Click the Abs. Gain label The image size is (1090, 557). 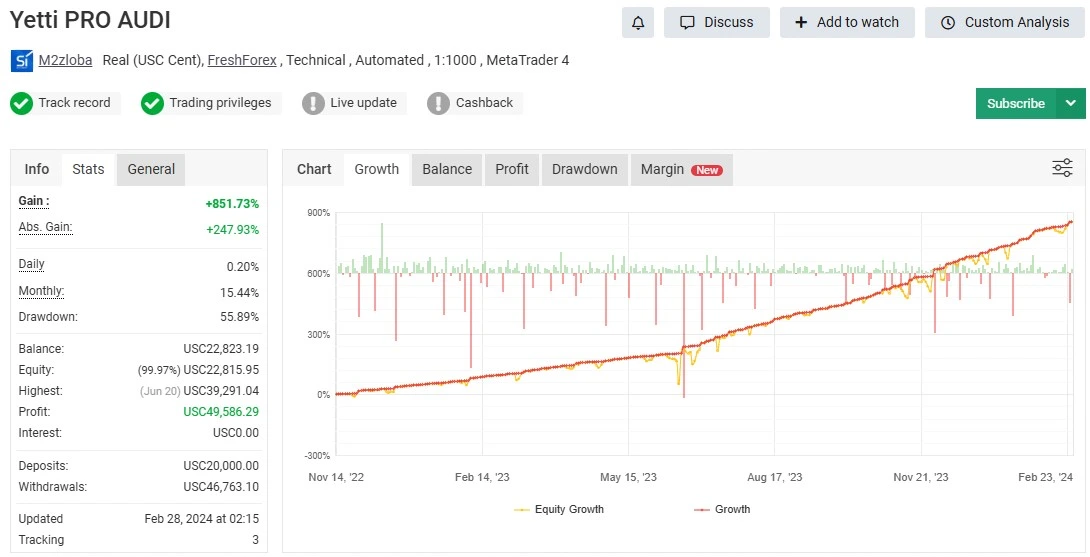pyautogui.click(x=45, y=227)
